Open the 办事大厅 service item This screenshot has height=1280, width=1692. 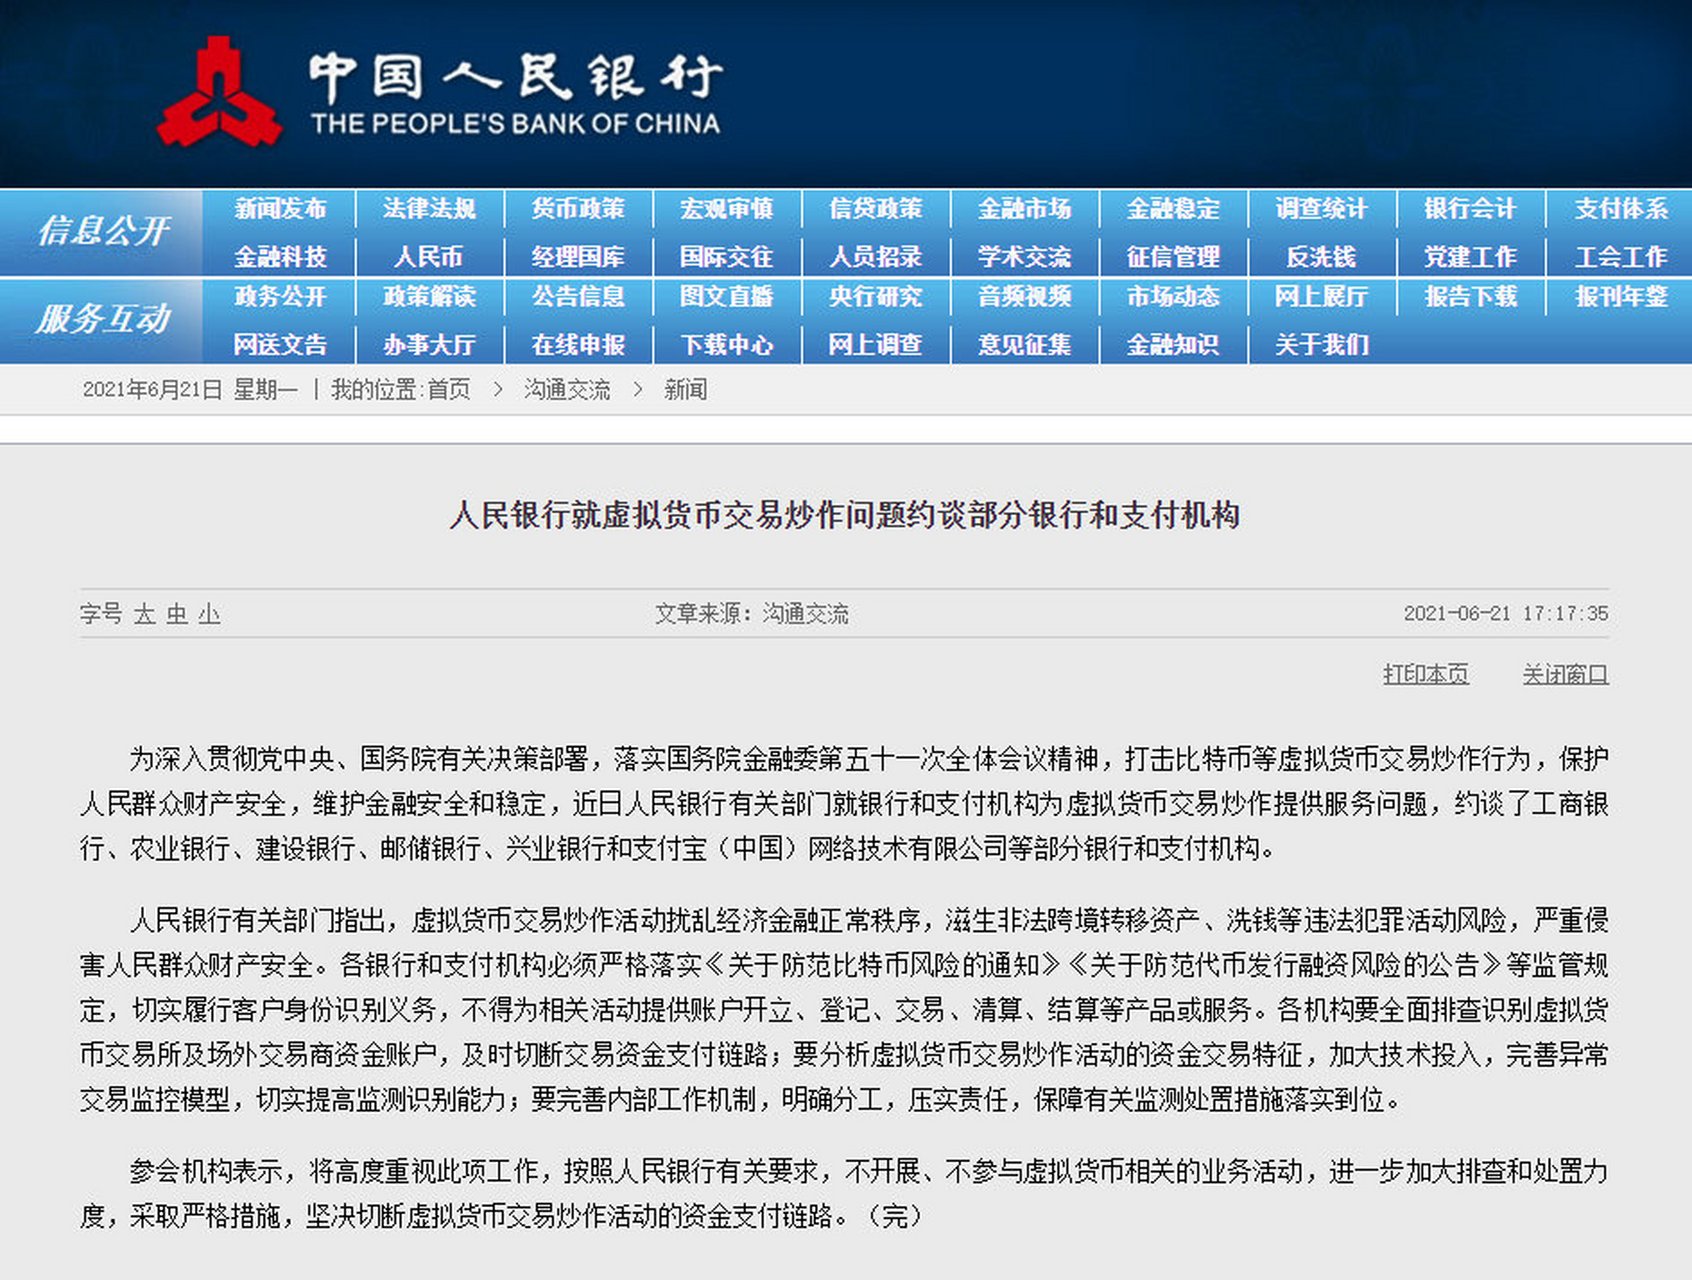click(429, 345)
